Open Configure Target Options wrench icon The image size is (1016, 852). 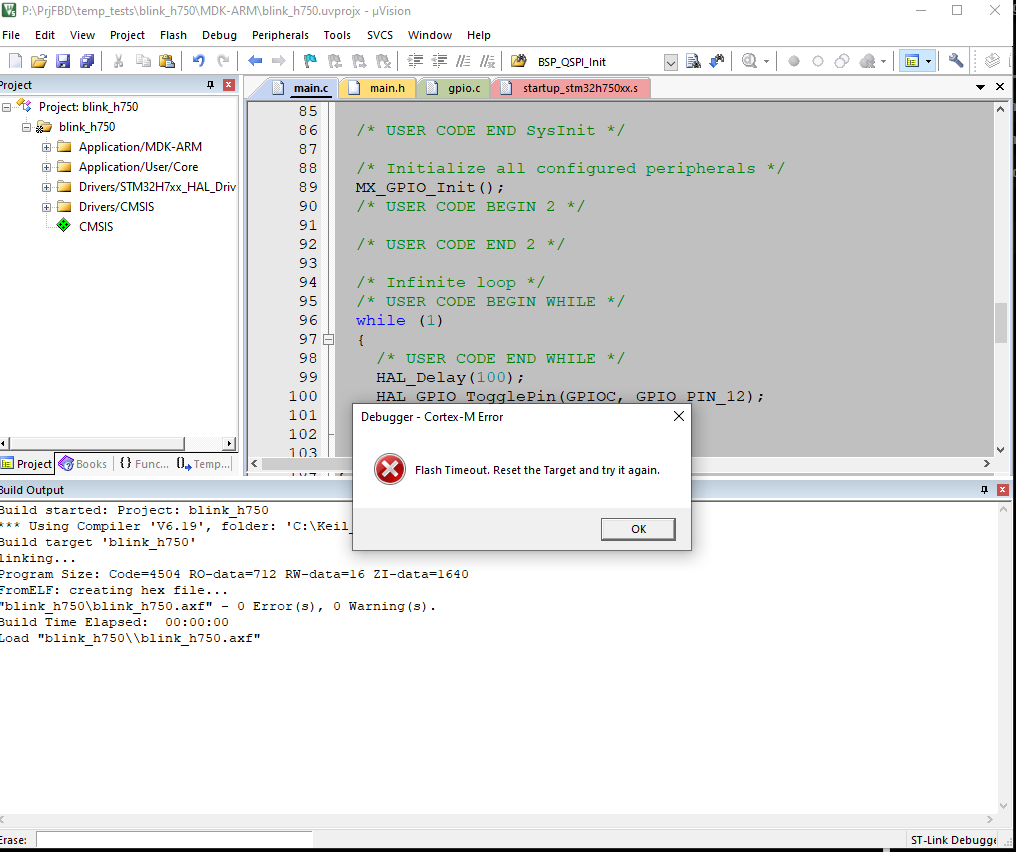coord(955,60)
